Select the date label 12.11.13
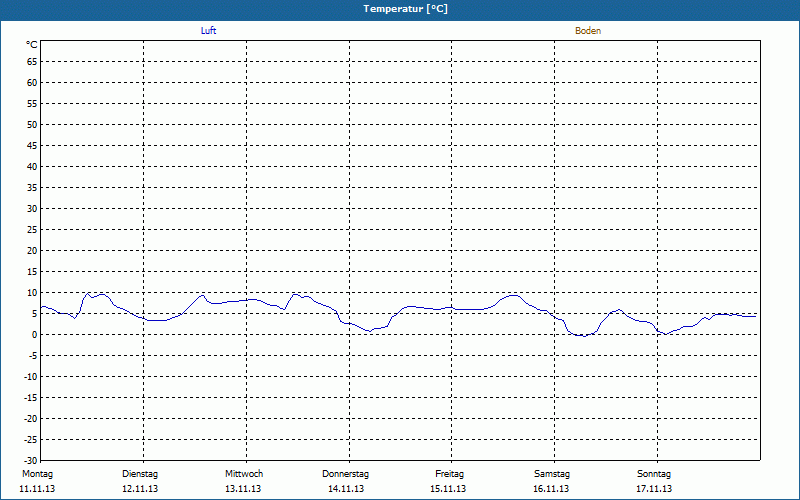Image resolution: width=800 pixels, height=500 pixels. pos(140,489)
